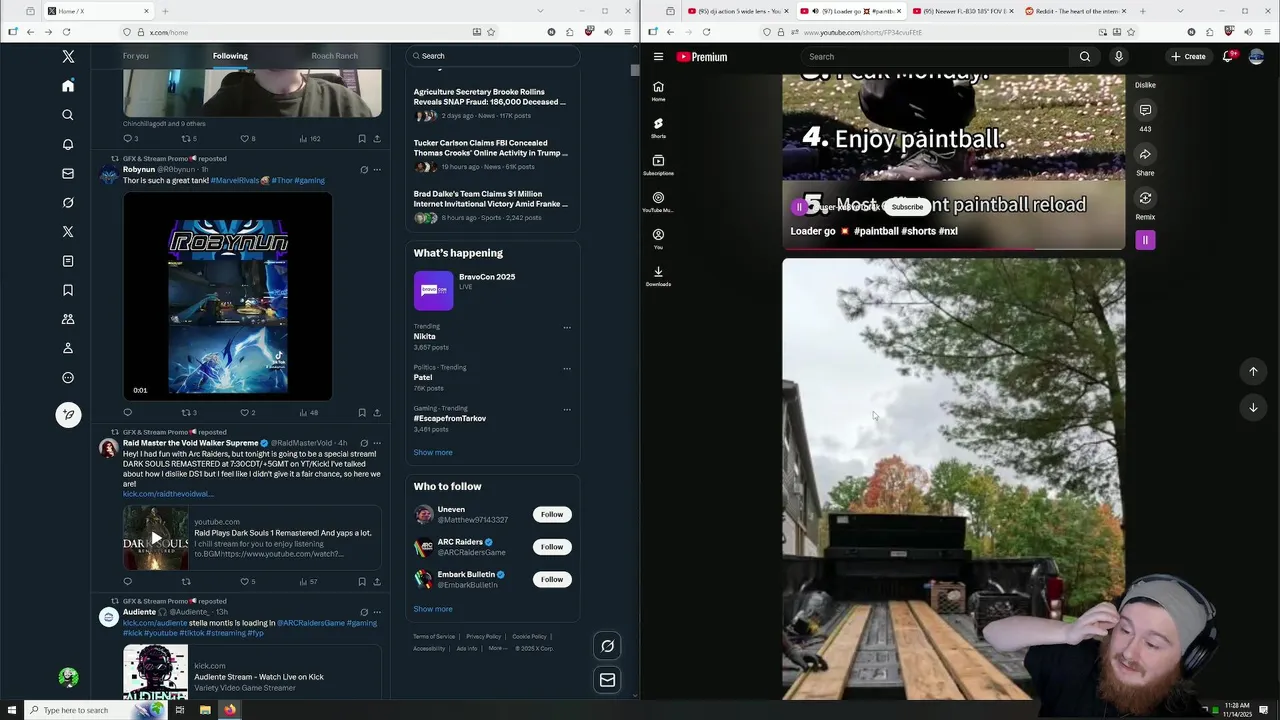1280x720 pixels.
Task: Search with voice on YouTube
Action: click(1118, 57)
